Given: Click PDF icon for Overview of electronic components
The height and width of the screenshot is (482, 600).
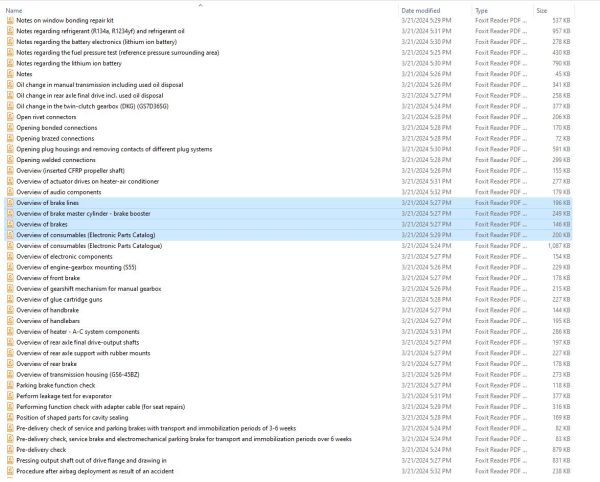Looking at the screenshot, I should tap(10, 256).
